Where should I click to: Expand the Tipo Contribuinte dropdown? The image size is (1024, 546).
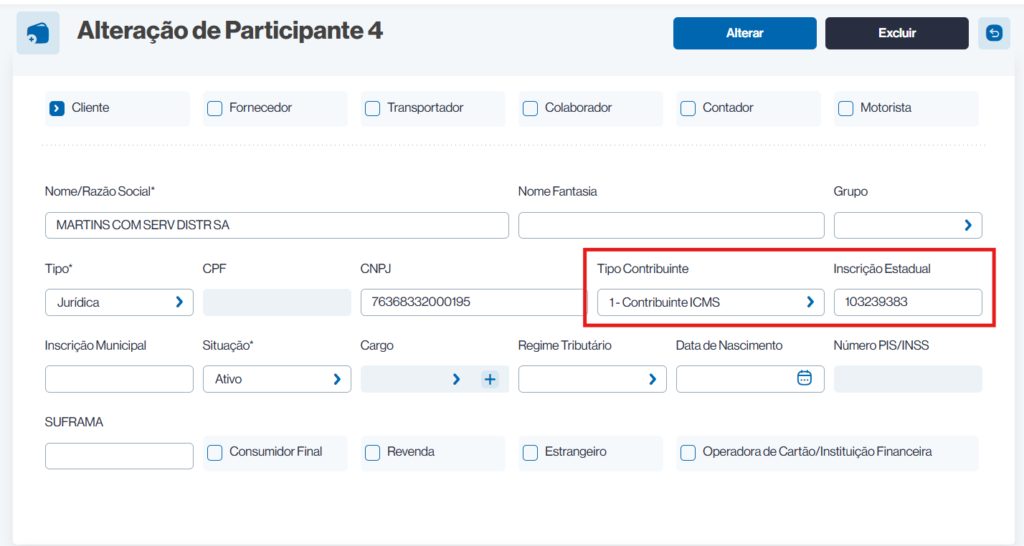pyautogui.click(x=710, y=302)
